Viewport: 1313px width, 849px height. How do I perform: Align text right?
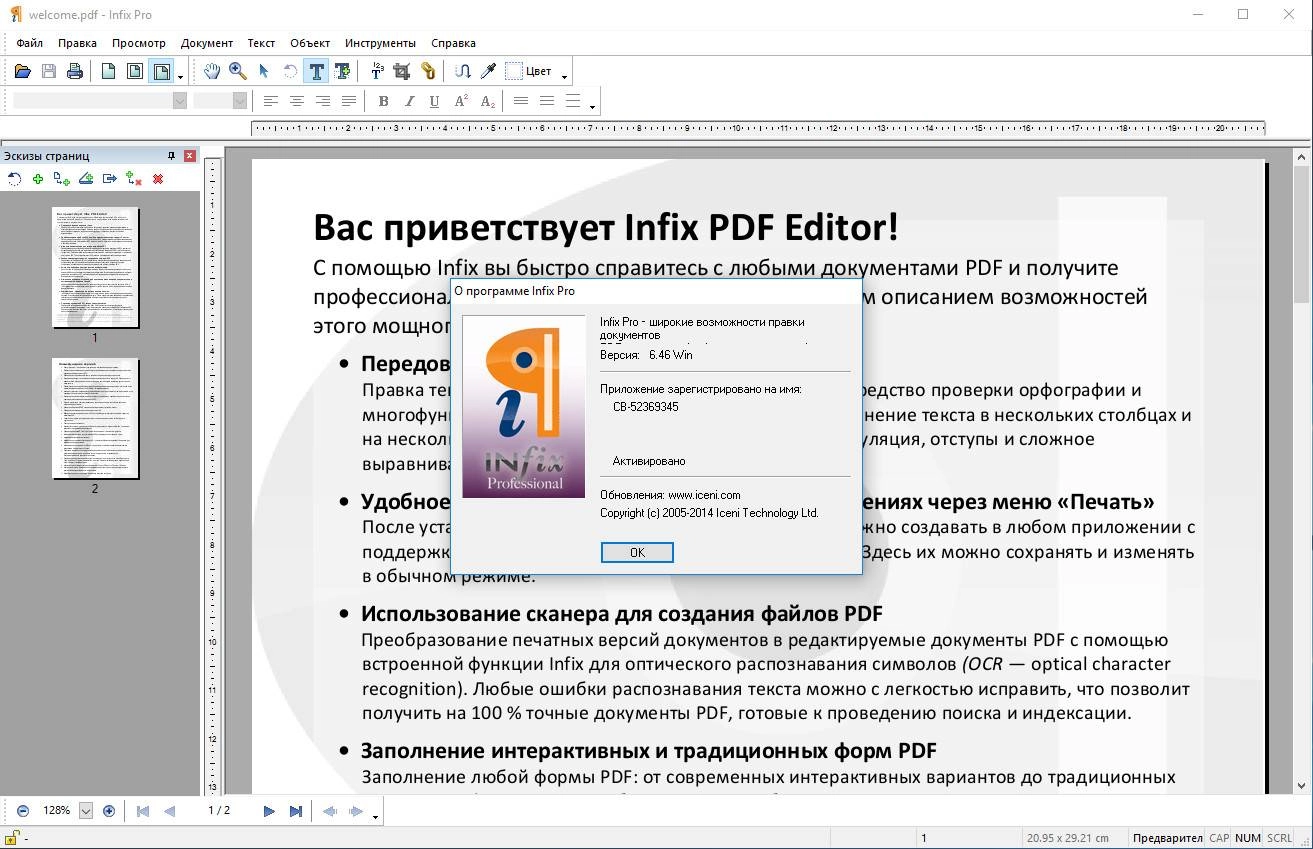coord(323,101)
